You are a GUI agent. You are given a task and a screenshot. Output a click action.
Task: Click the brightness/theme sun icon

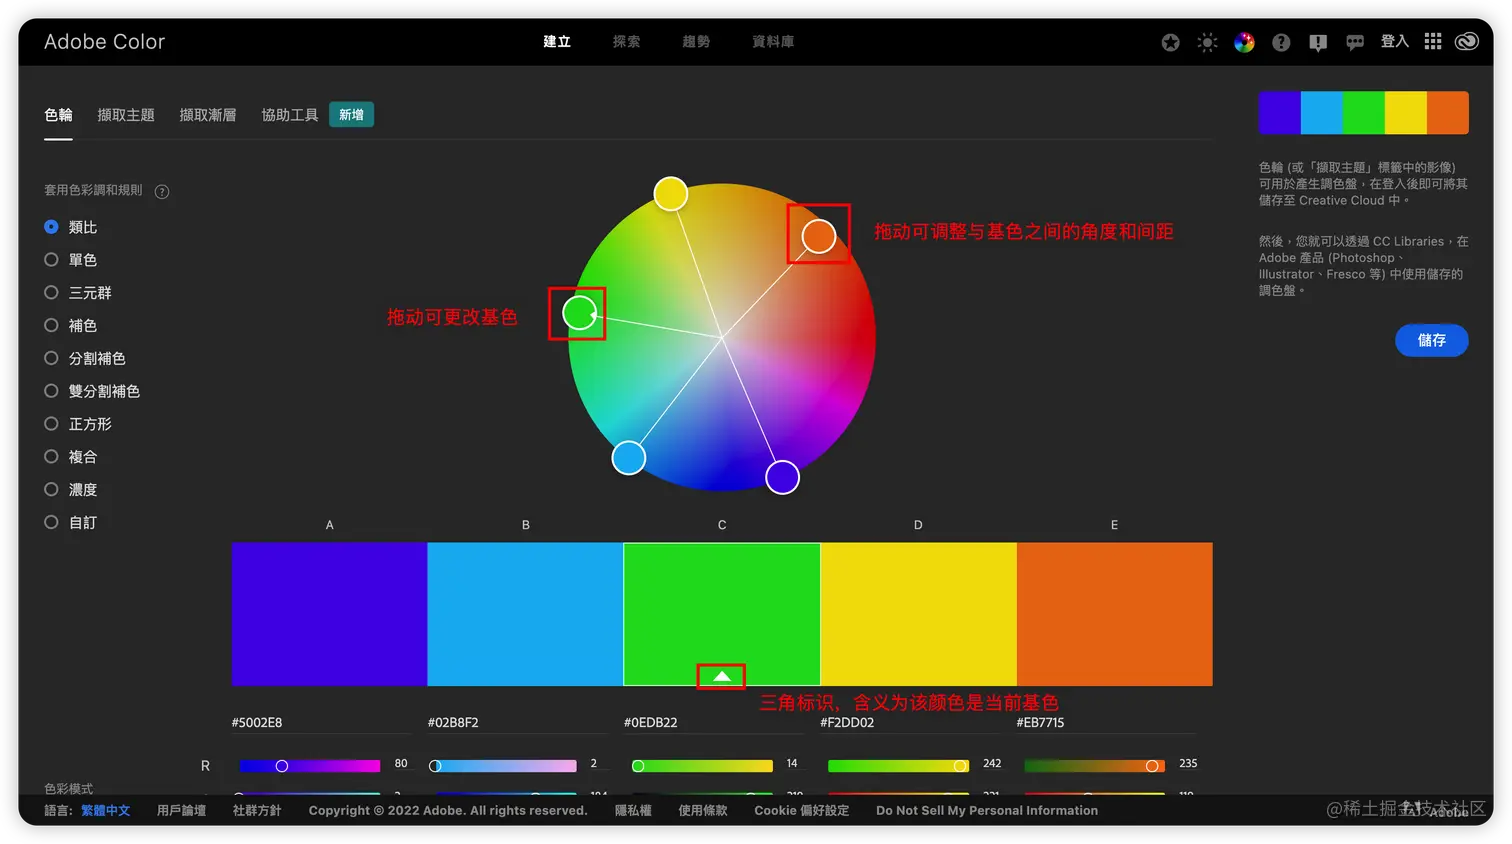pyautogui.click(x=1207, y=42)
